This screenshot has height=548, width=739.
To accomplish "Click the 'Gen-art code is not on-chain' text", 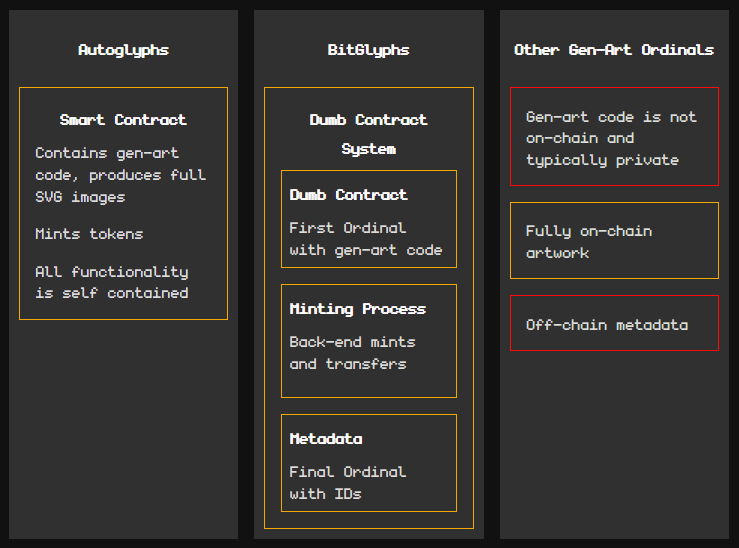I will click(611, 138).
